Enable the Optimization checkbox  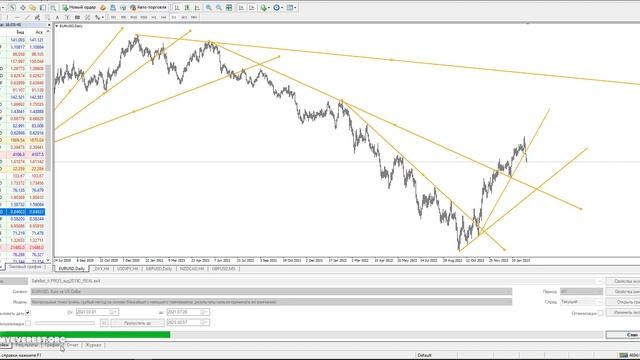600,313
